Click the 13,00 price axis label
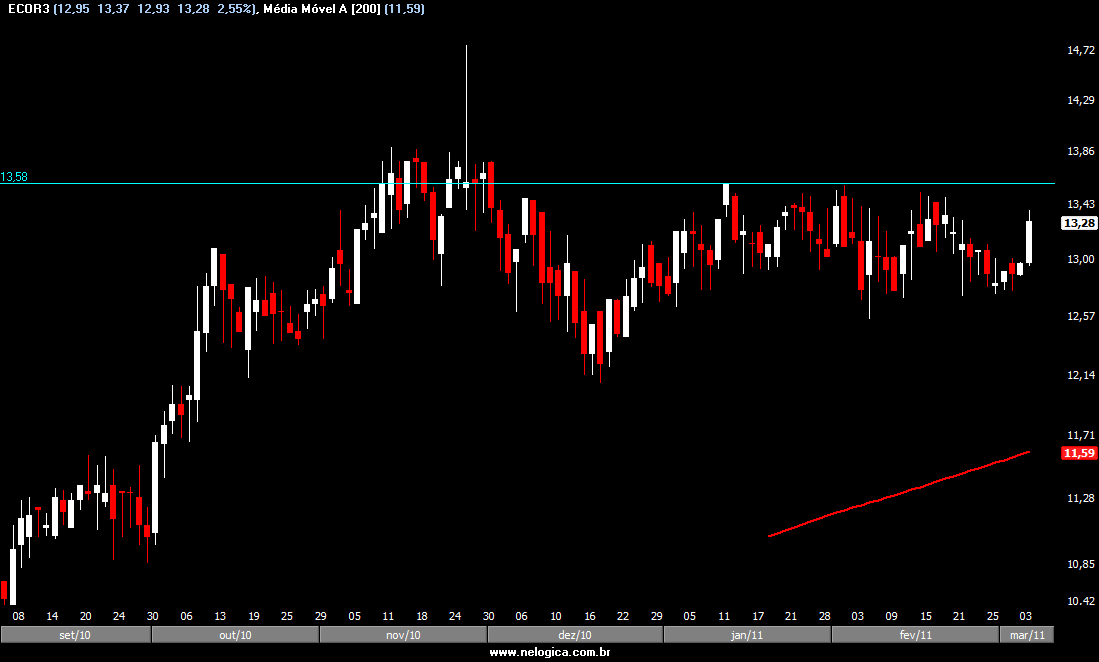 coord(1081,259)
